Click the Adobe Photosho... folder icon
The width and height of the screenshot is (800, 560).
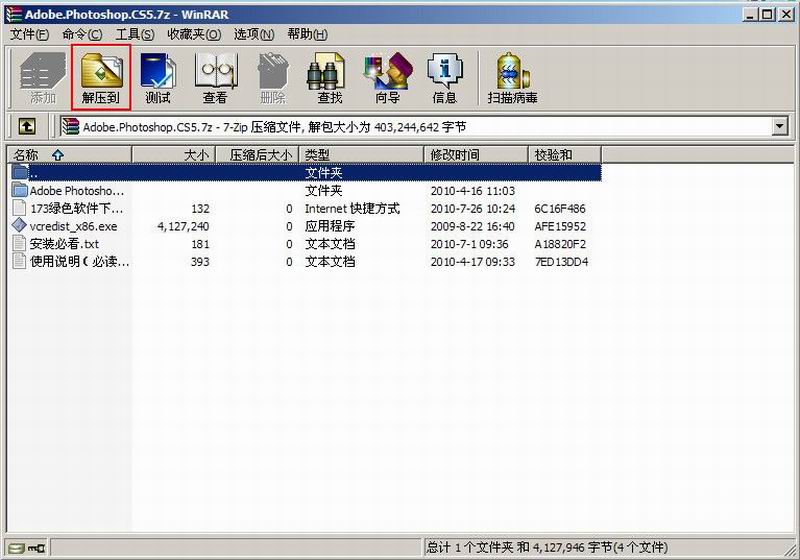coord(19,190)
